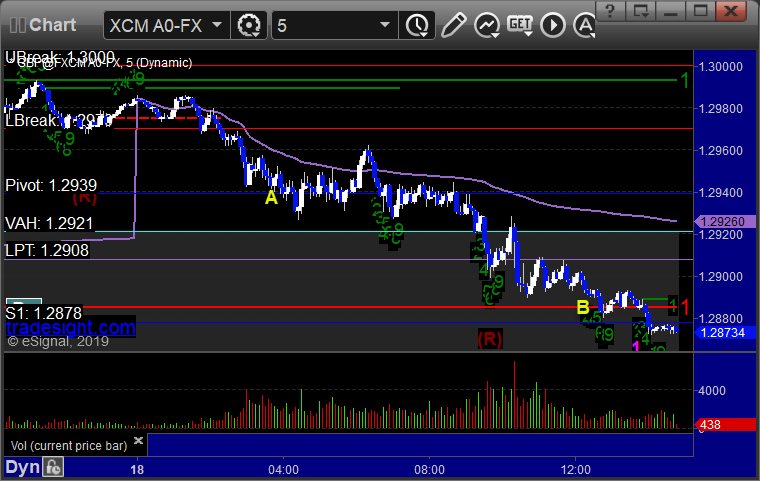Click the UBreak: 1.3000 label
The width and height of the screenshot is (760, 481).
pyautogui.click(x=60, y=56)
